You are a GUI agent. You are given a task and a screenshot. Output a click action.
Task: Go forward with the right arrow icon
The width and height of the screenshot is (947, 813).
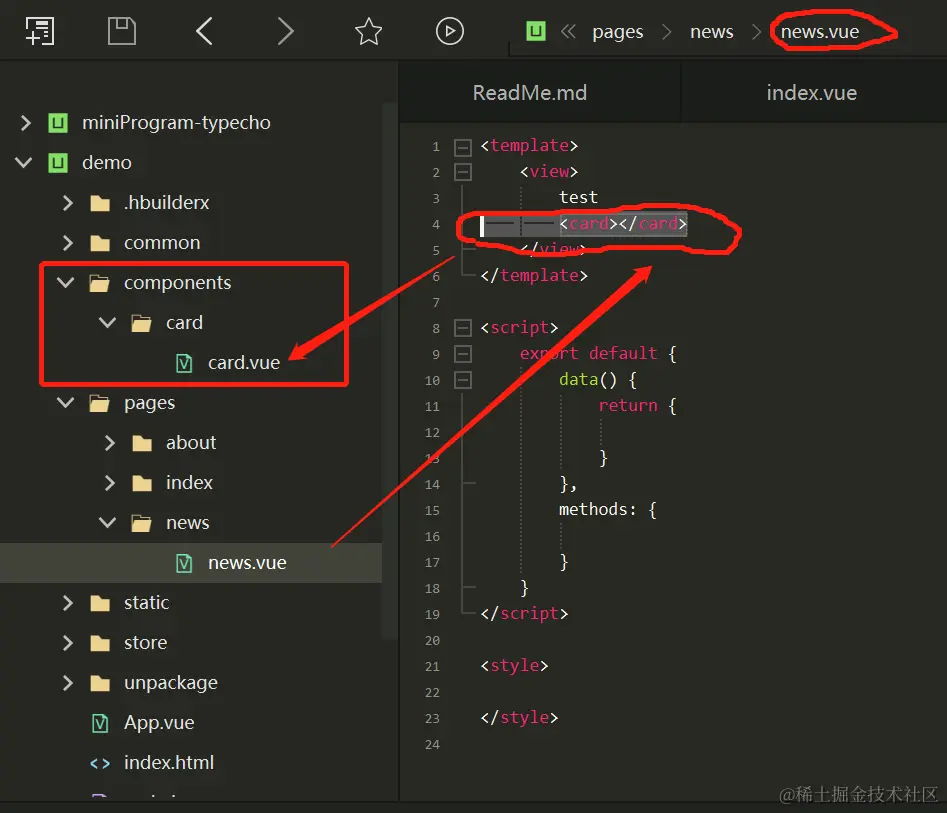click(286, 31)
